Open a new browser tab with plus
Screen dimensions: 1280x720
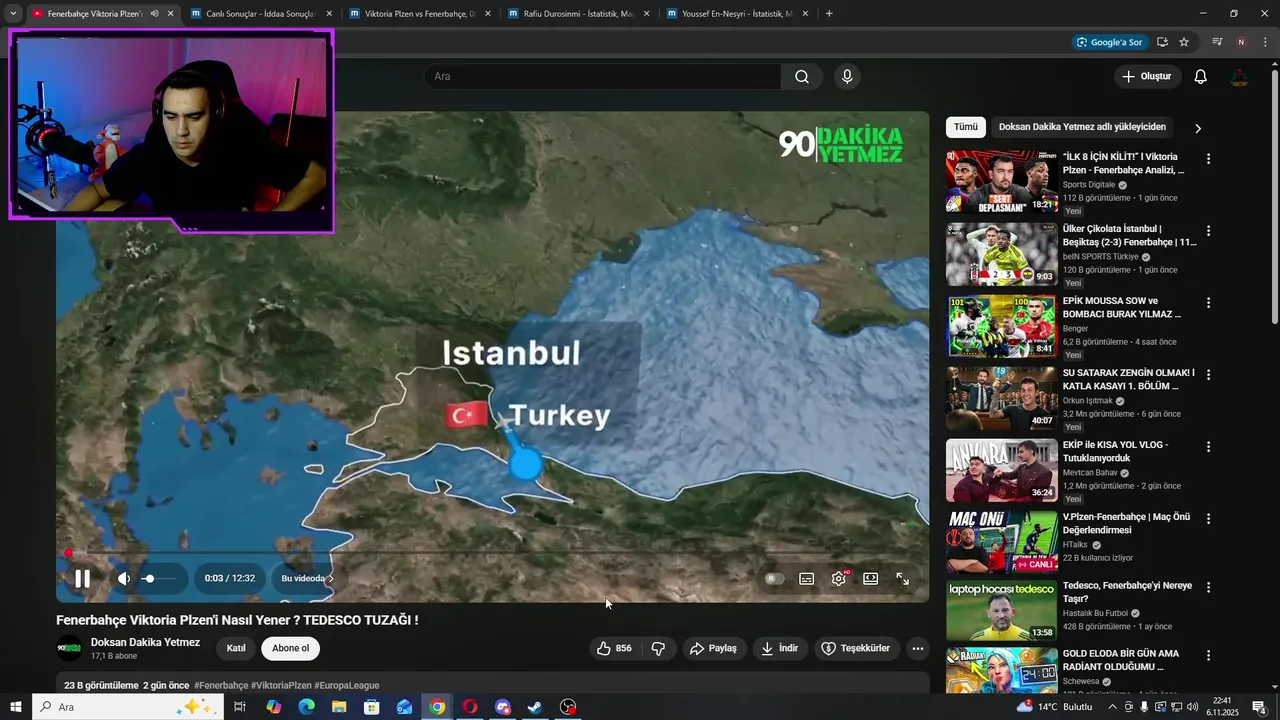click(x=829, y=14)
